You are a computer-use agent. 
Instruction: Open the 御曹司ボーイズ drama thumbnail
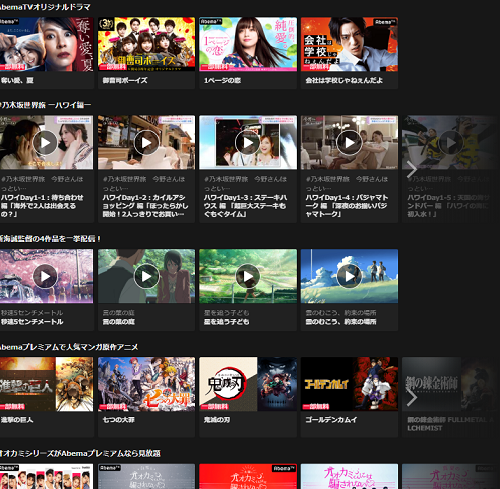coord(146,44)
